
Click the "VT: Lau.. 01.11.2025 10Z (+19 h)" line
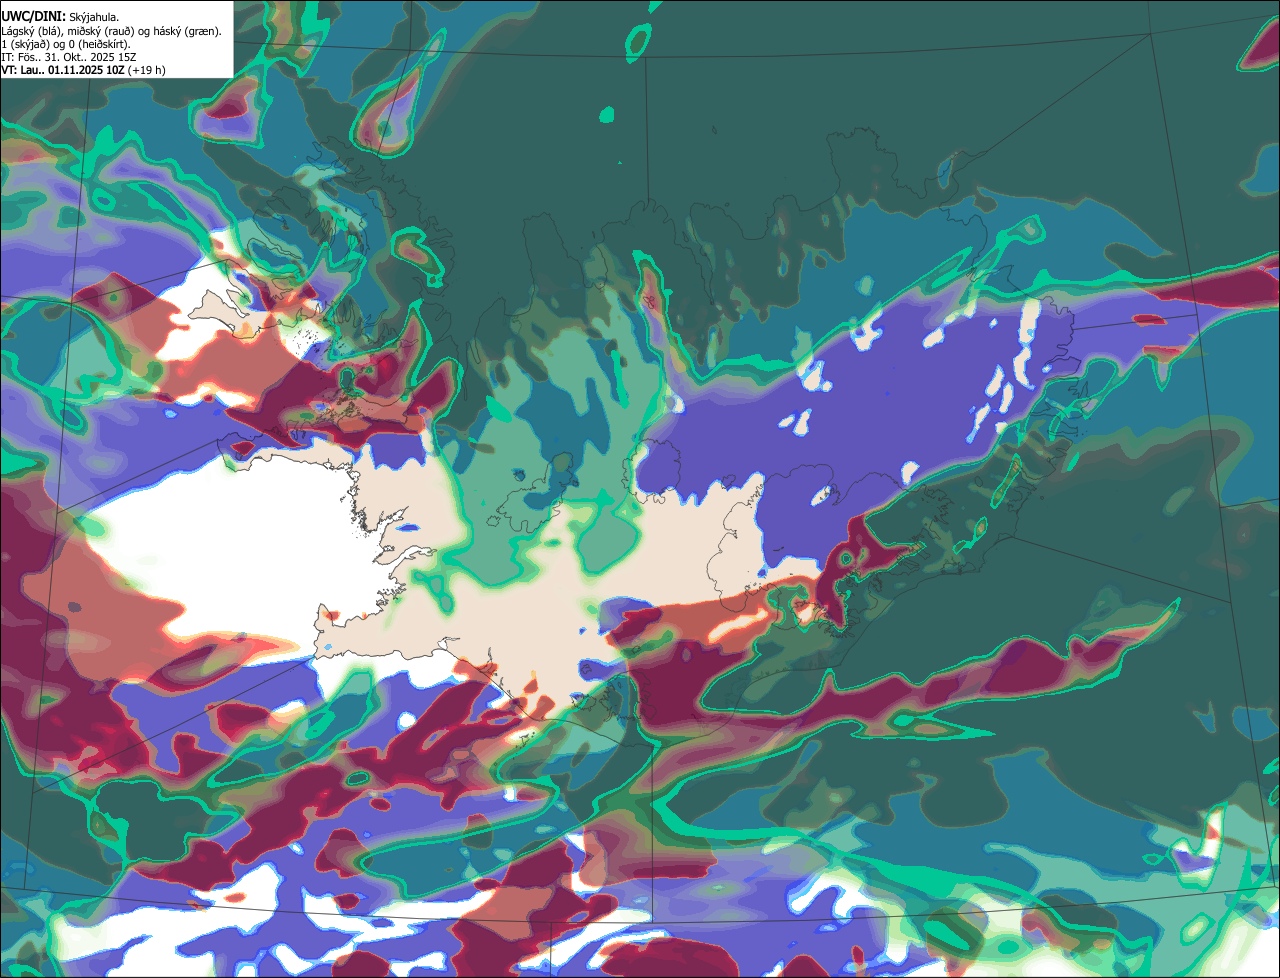84,70
